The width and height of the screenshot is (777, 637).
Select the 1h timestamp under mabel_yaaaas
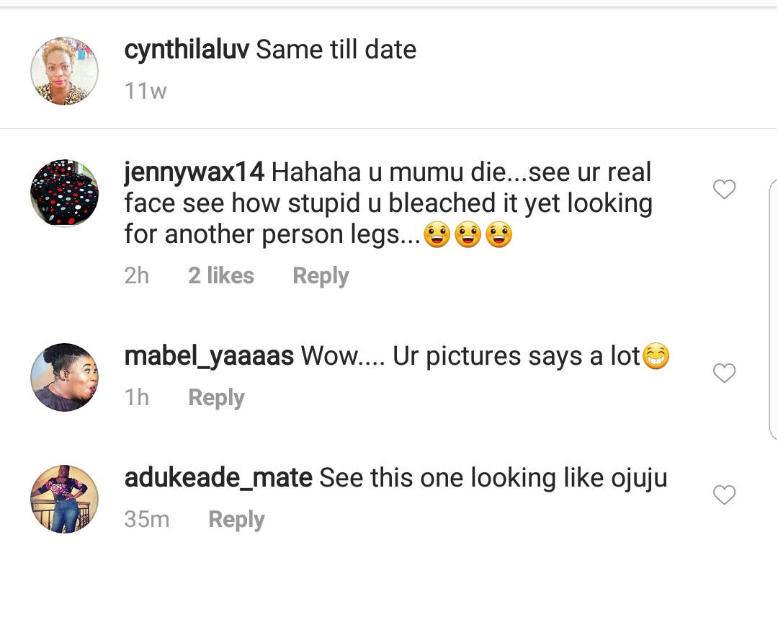(x=137, y=398)
